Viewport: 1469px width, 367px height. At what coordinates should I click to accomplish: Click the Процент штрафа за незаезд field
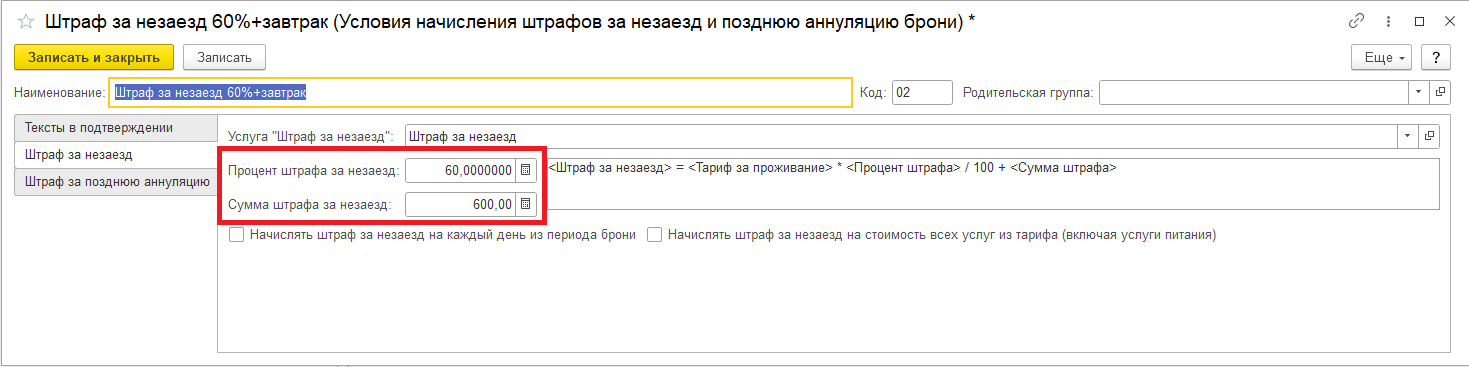pyautogui.click(x=461, y=170)
